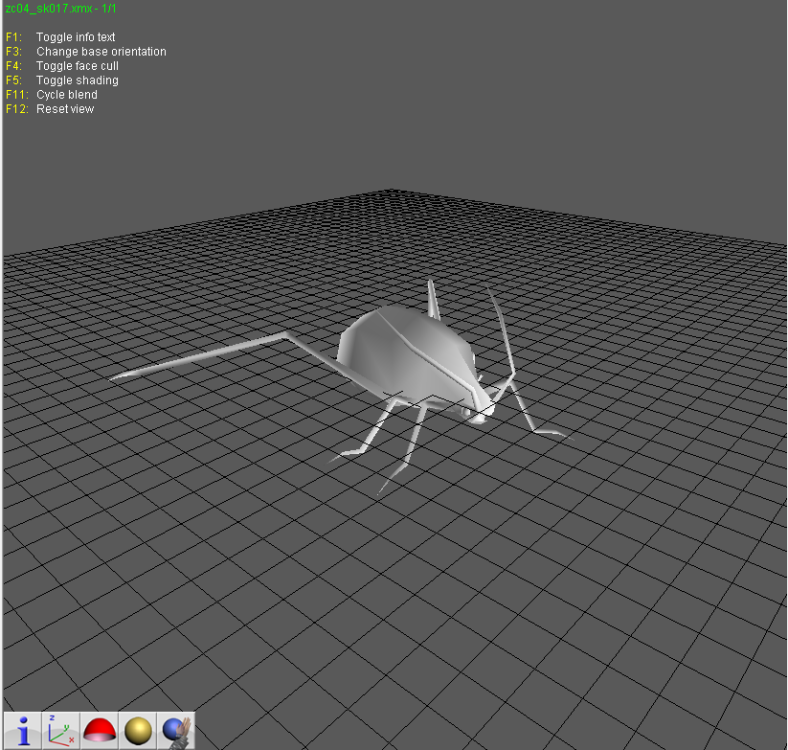Toggle face cull with red half-dome icon

point(100,730)
